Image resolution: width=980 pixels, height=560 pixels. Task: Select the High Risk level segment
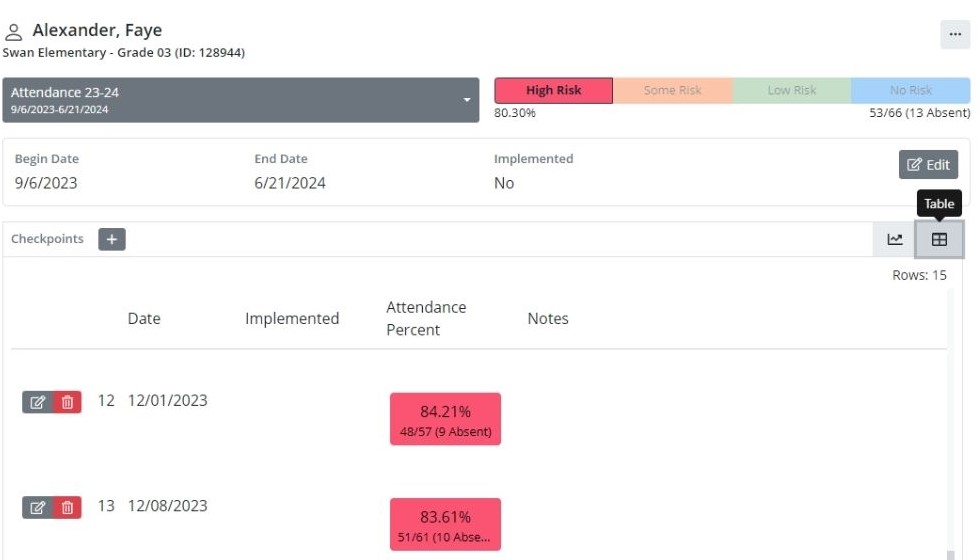[x=553, y=90]
